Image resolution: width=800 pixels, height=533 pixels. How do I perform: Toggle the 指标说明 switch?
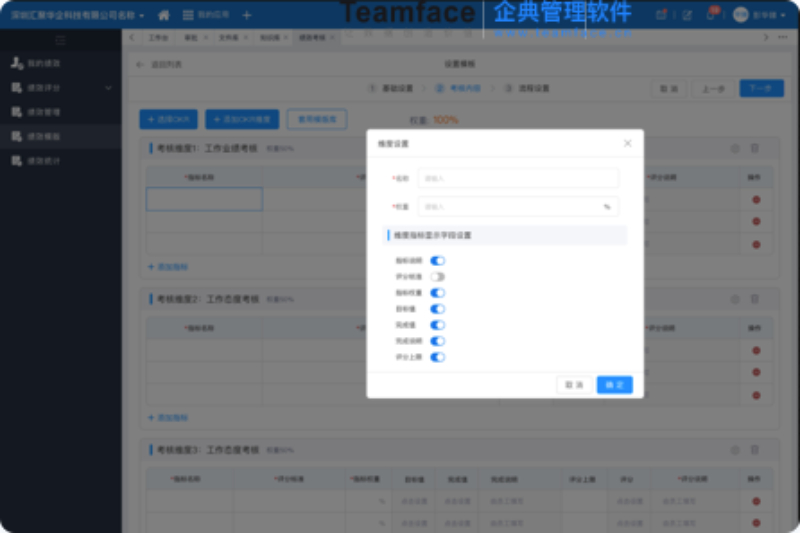pos(437,261)
